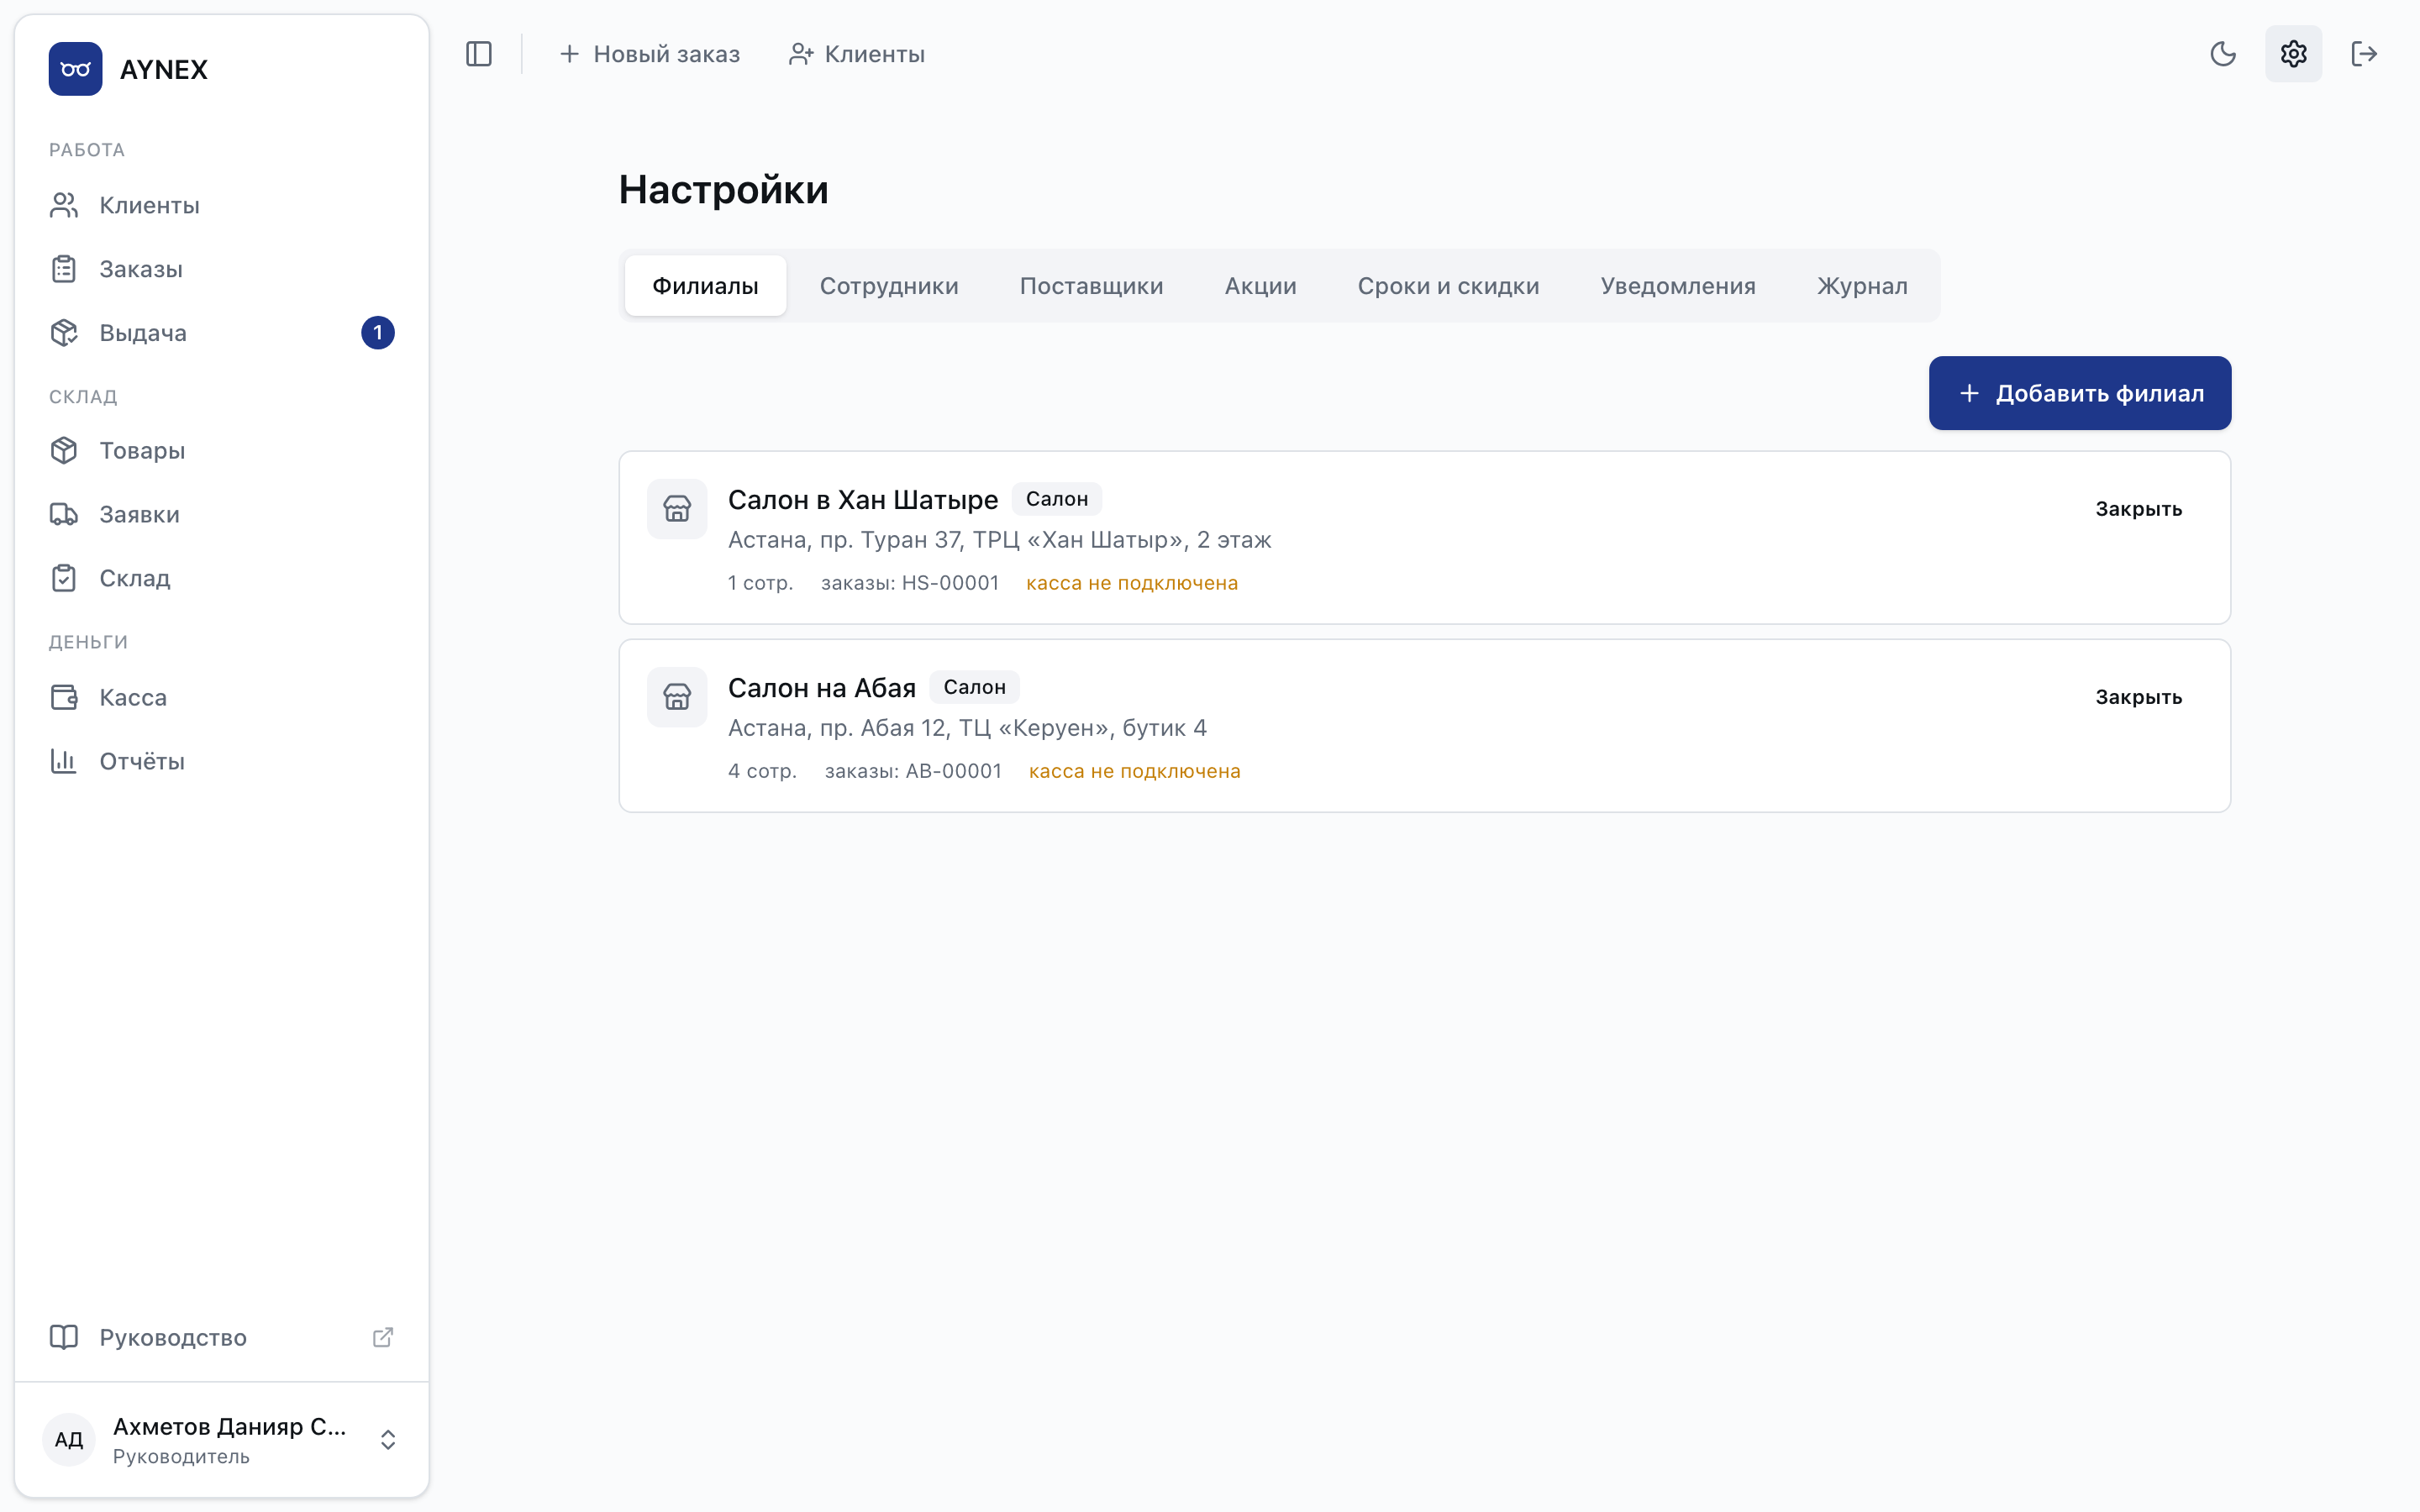Click Закрыть for Салон на Абая

click(x=2139, y=697)
